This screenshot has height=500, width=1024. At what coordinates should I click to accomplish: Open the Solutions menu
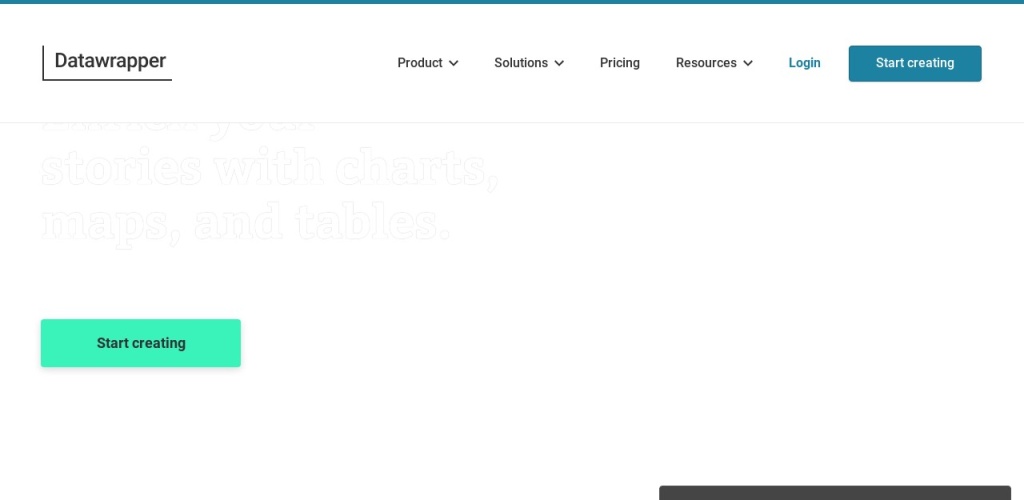(x=521, y=63)
